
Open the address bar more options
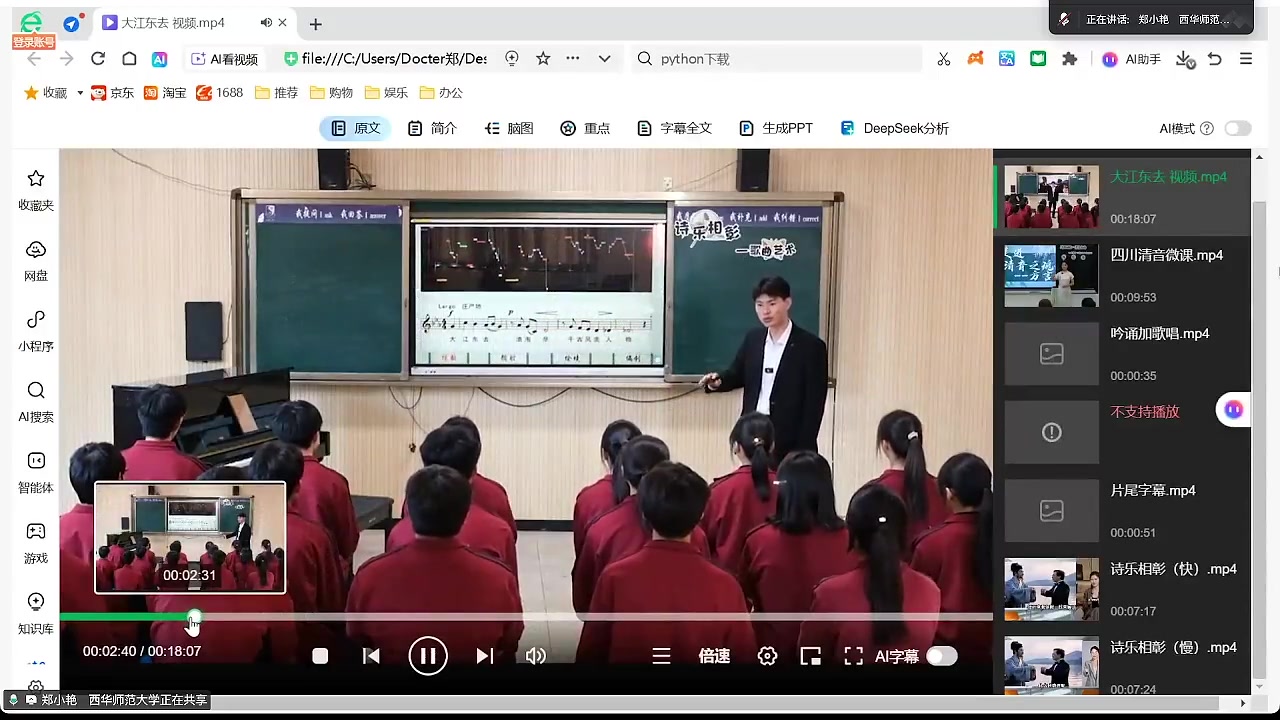(573, 59)
